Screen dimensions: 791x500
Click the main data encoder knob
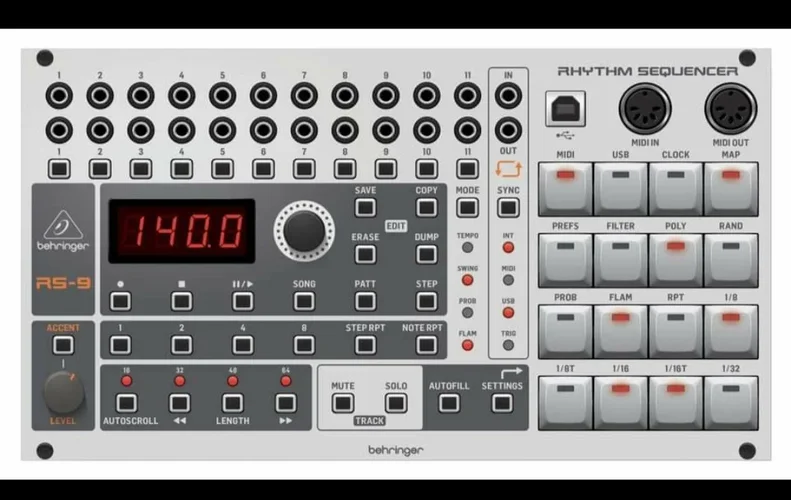click(304, 231)
